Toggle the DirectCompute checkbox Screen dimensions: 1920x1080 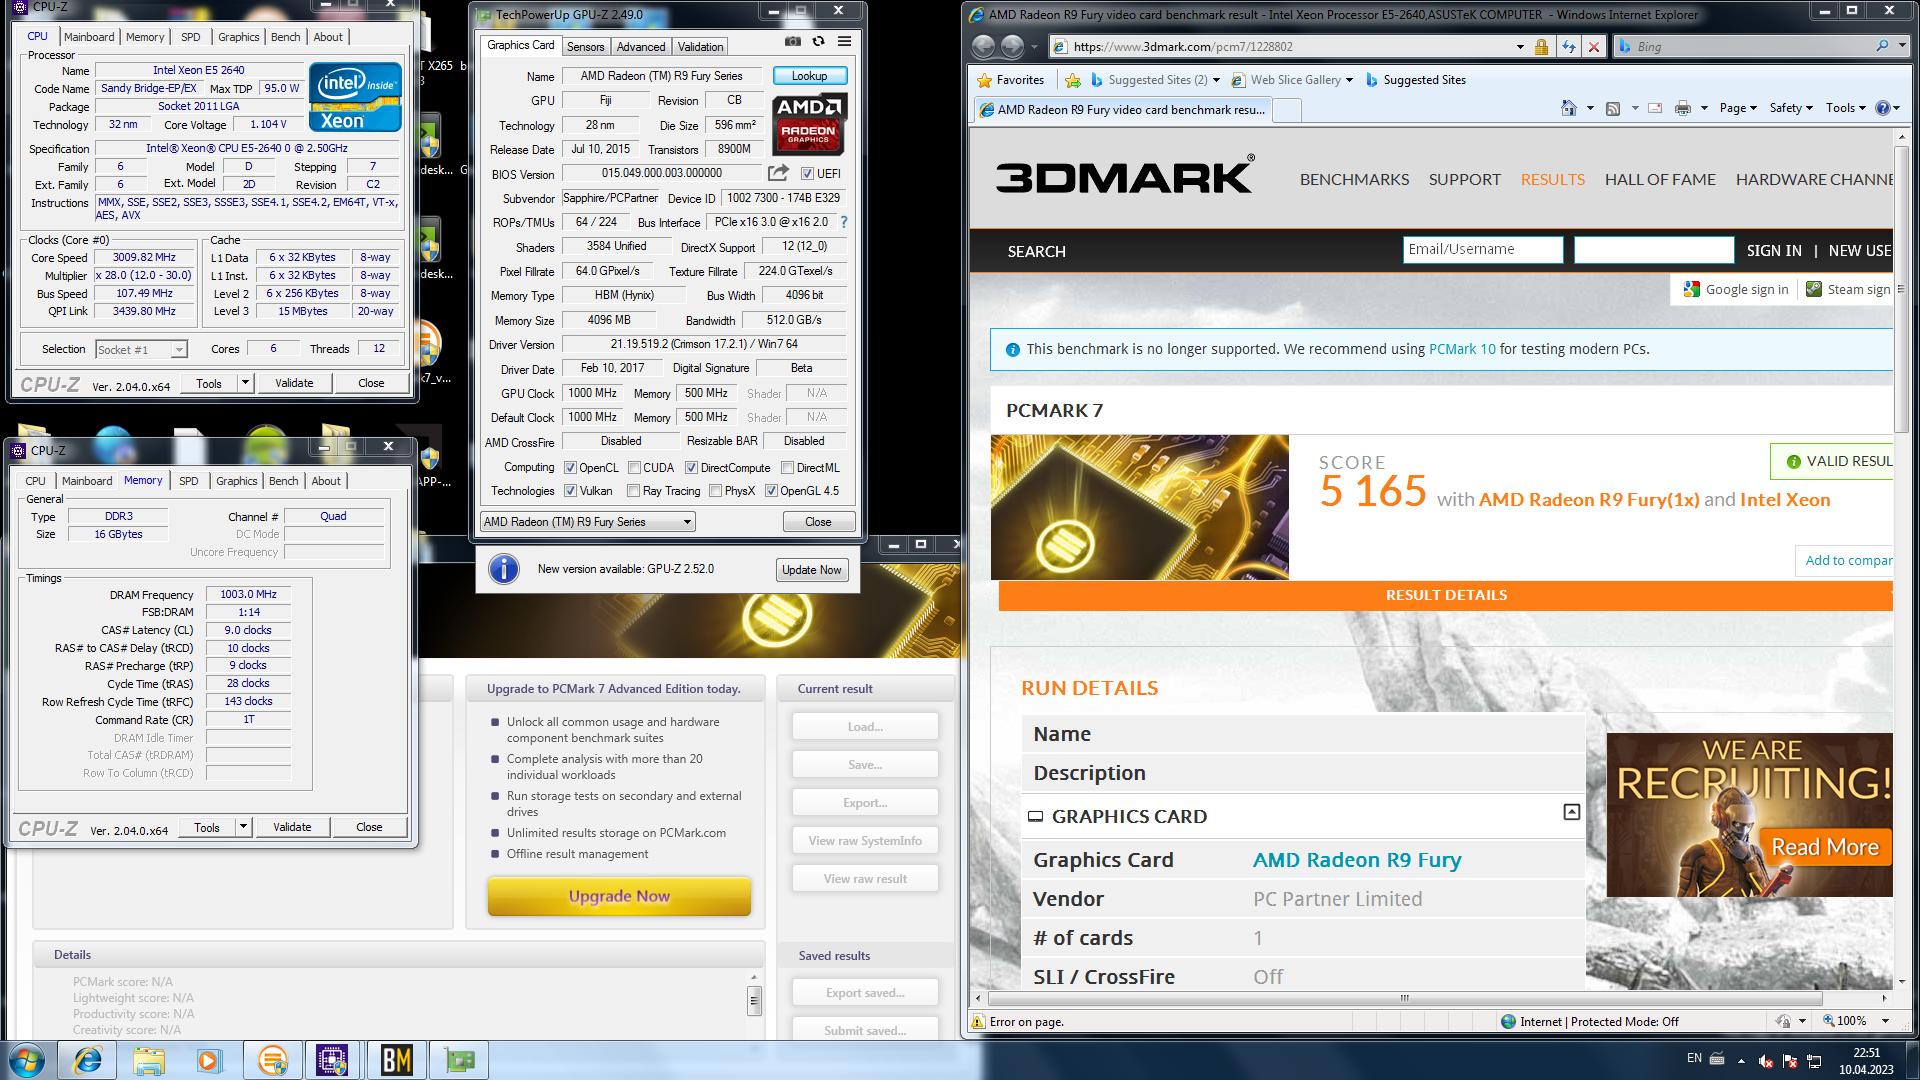coord(691,468)
